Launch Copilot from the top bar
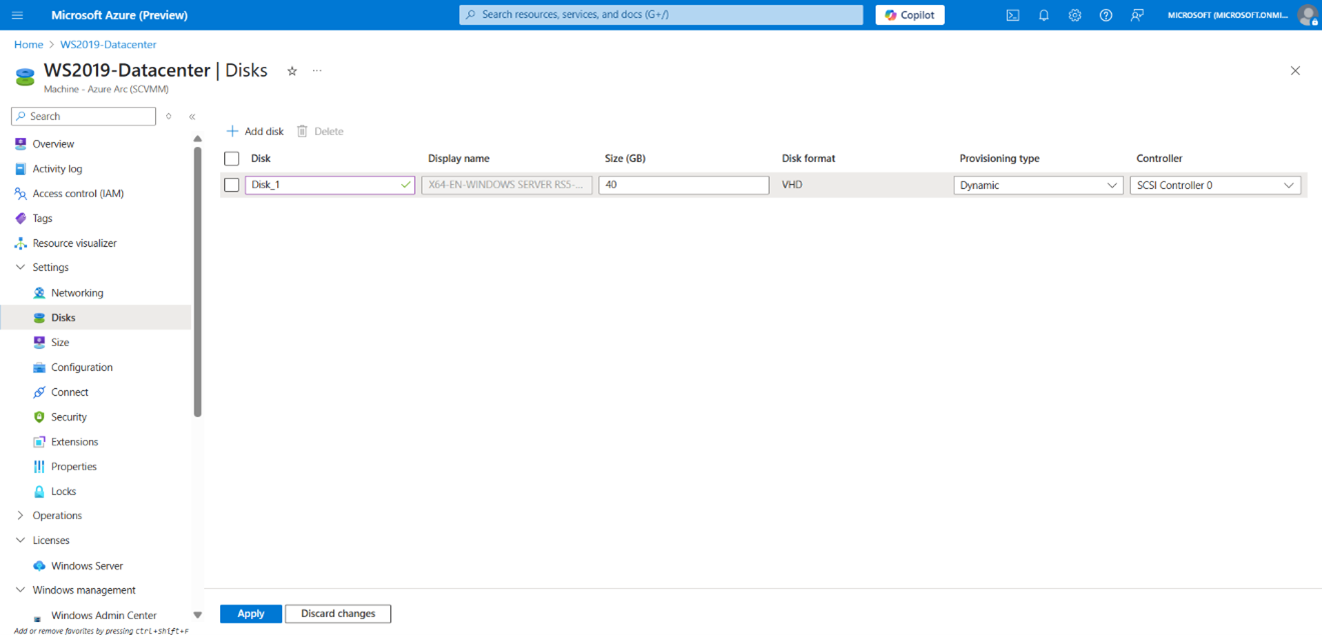The image size is (1322, 635). (910, 15)
